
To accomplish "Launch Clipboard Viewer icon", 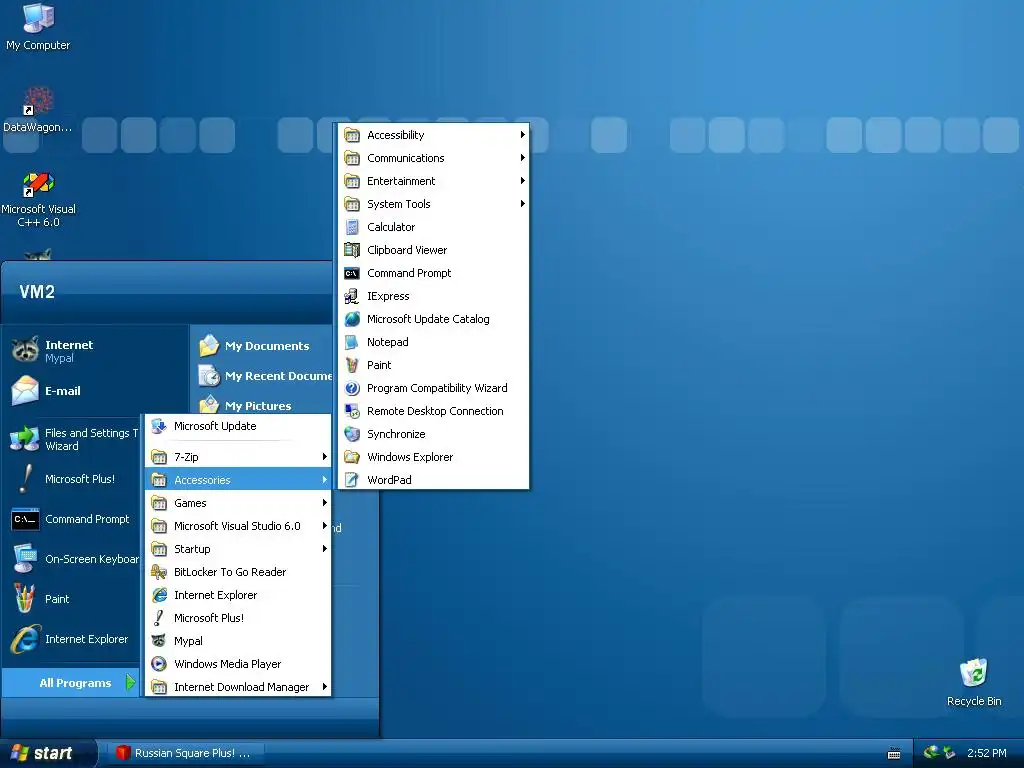I will pos(352,250).
